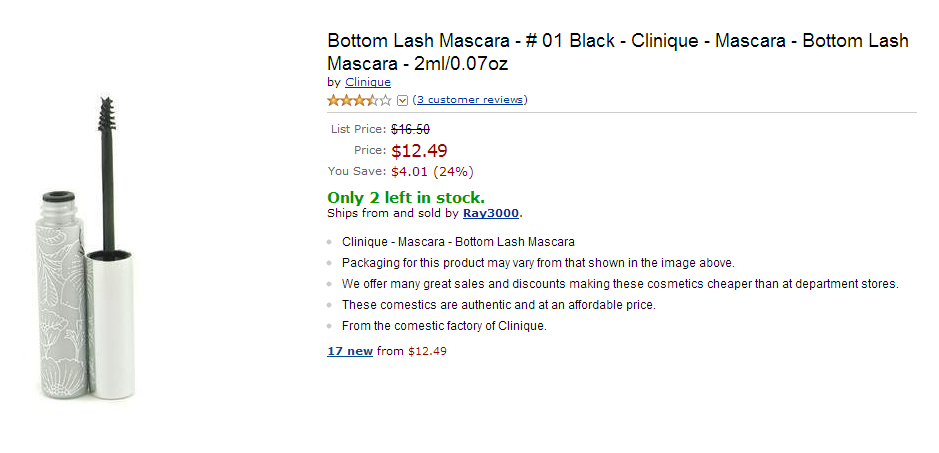Click the 'Clinique - Mascara - Bottom Lash Mascara' bullet
Viewport: 939px width, 453px height.
point(458,242)
